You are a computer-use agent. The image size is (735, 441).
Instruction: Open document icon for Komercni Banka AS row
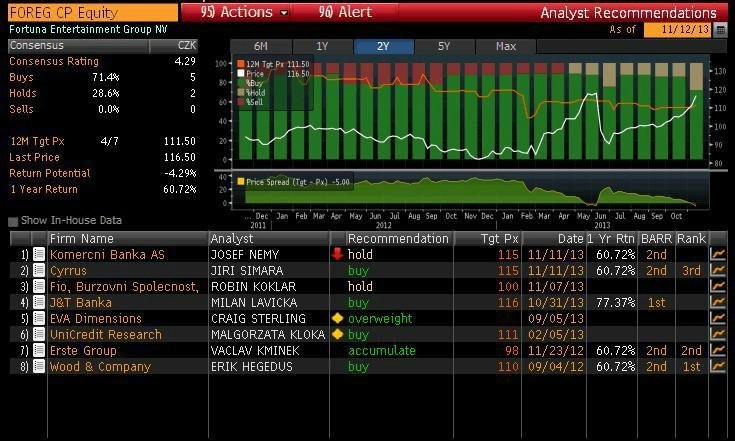[x=39, y=254]
